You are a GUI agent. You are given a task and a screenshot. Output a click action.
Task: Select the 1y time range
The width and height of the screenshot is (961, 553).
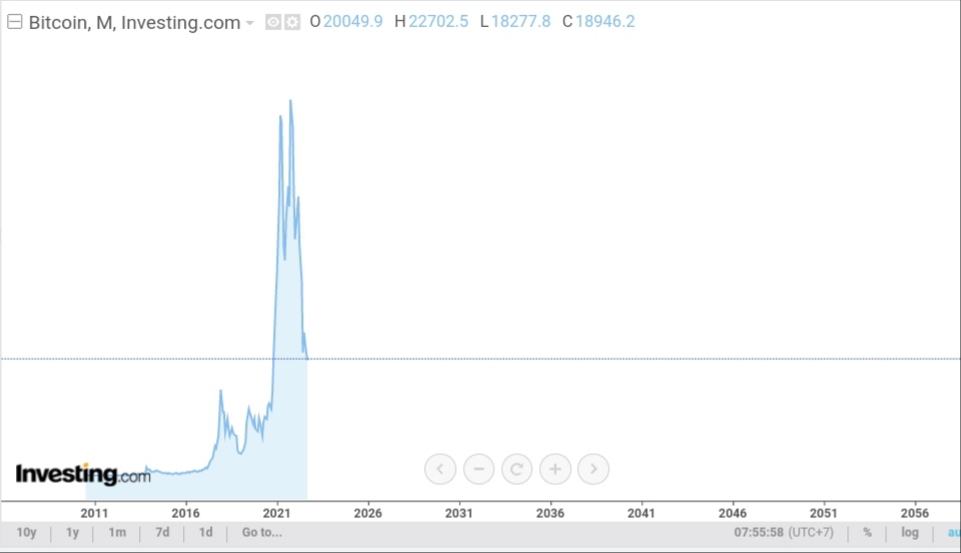click(72, 532)
